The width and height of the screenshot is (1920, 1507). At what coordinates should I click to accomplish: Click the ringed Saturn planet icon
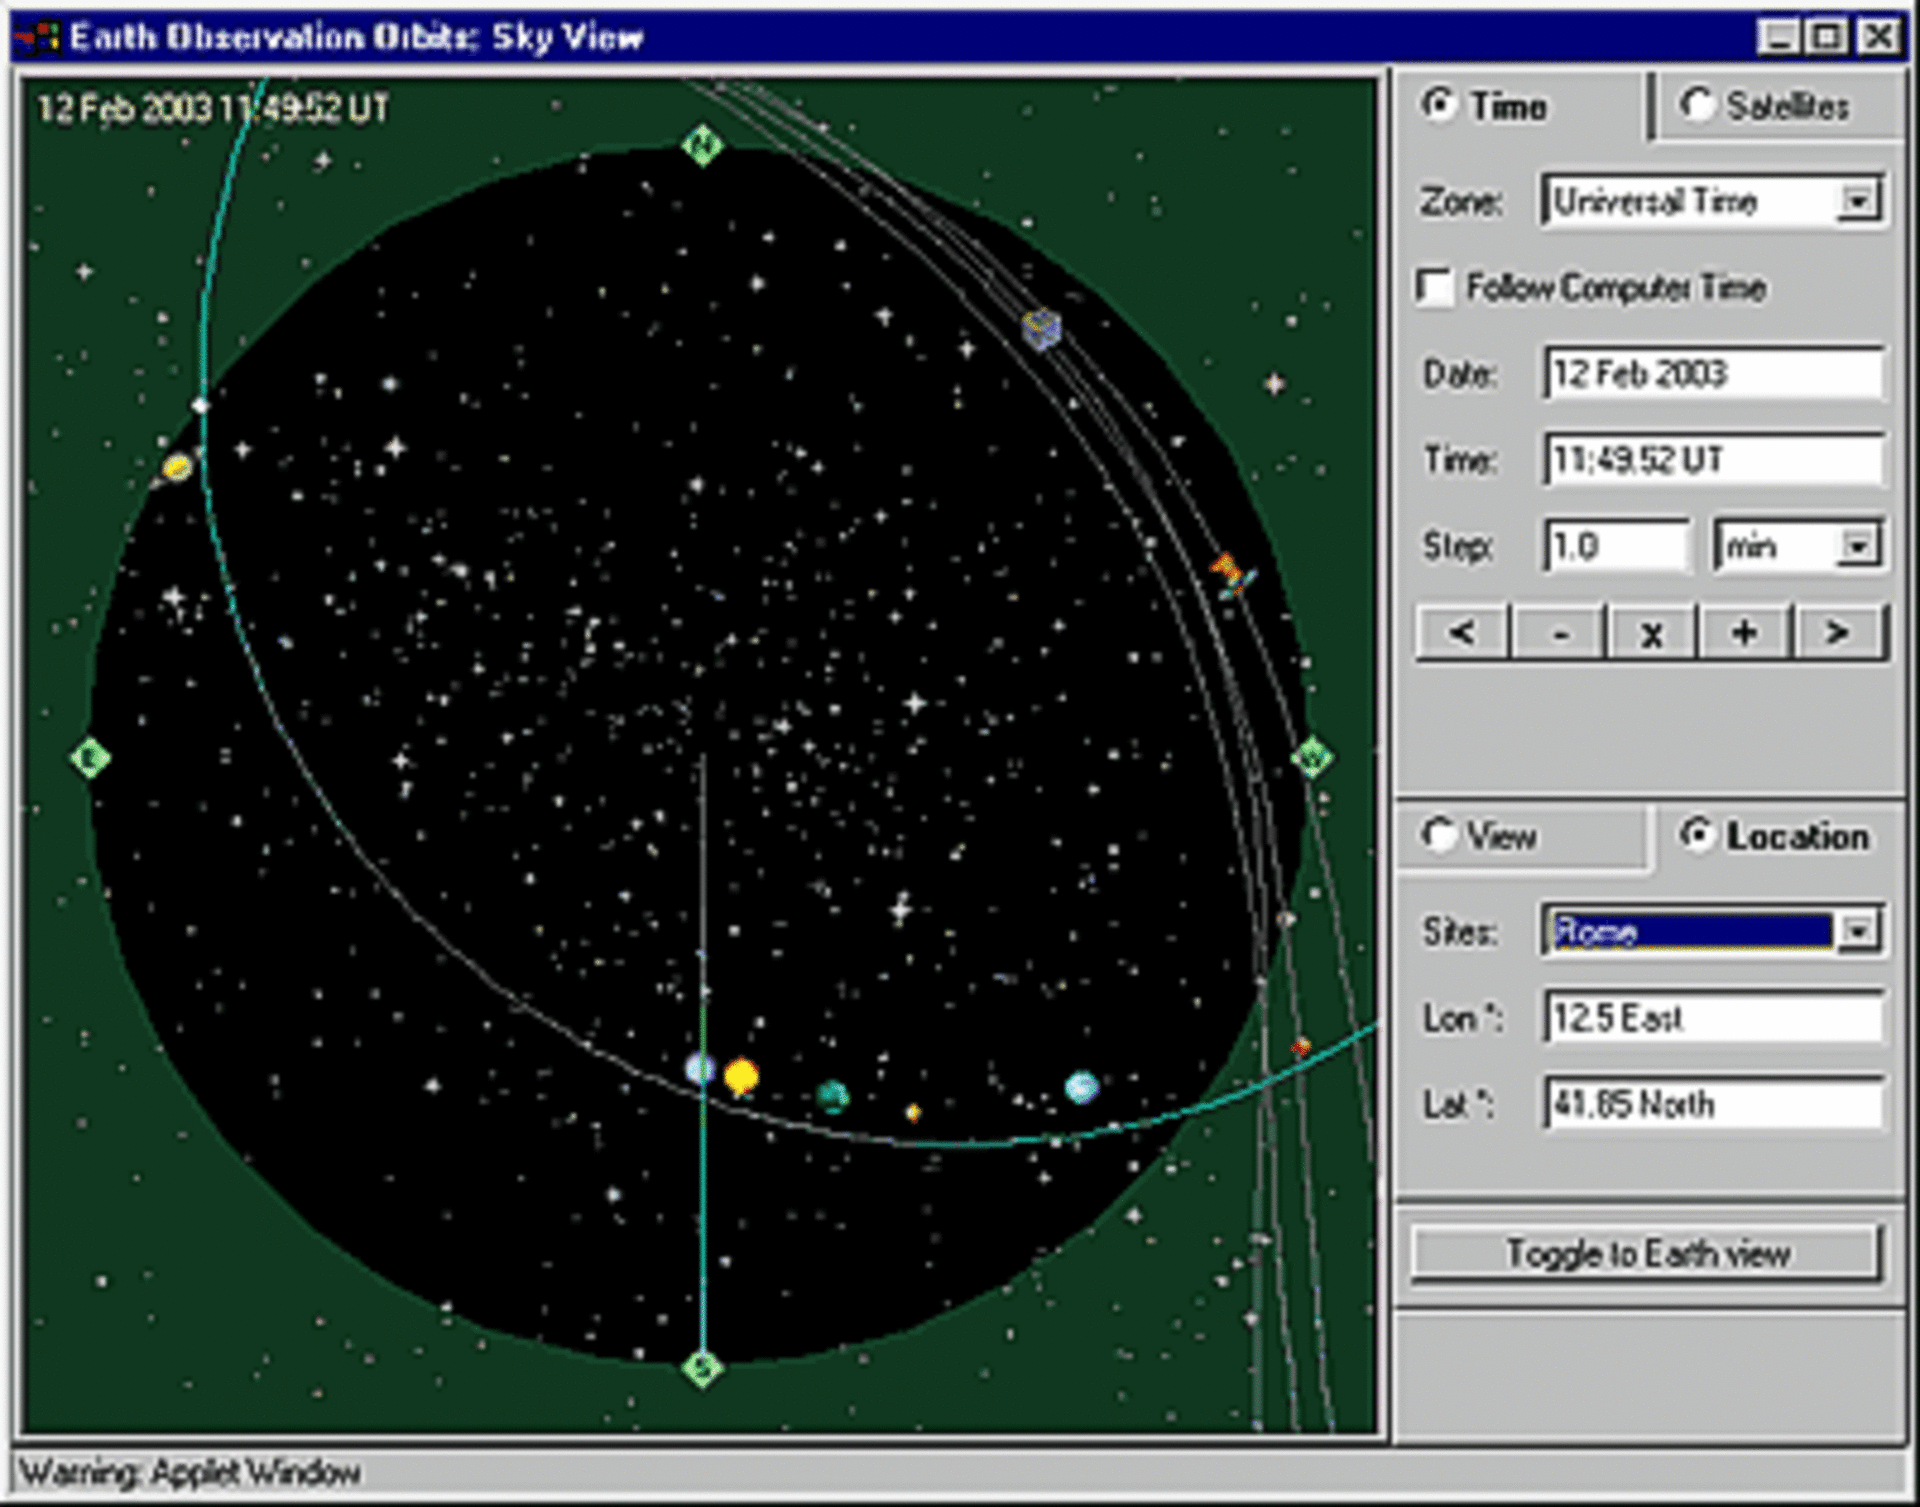[177, 466]
